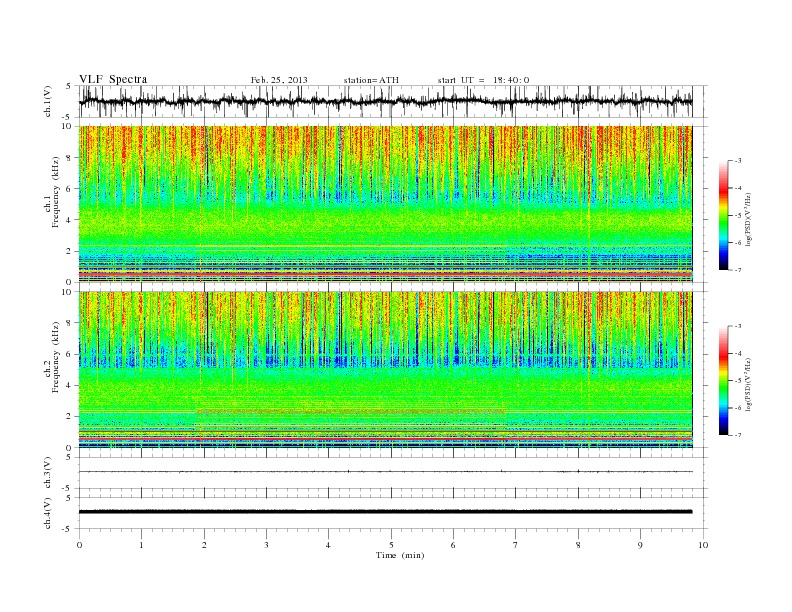Click the "-7" tick on ch.1 colour bar
This screenshot has height=612, width=792.
click(738, 270)
